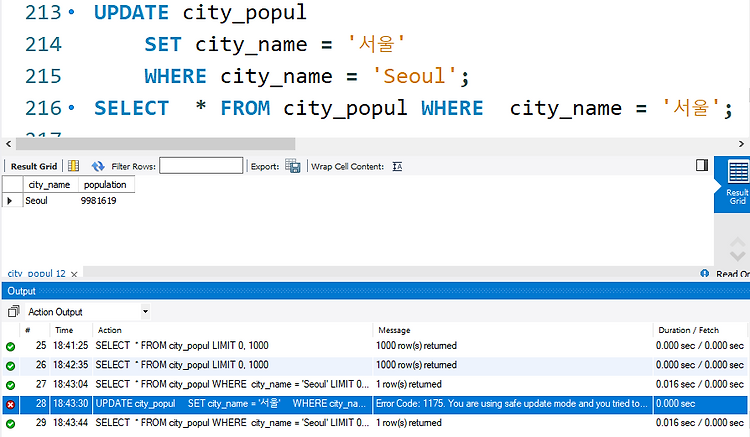
Task: Toggle Wrap Cell Content icon
Action: [397, 166]
